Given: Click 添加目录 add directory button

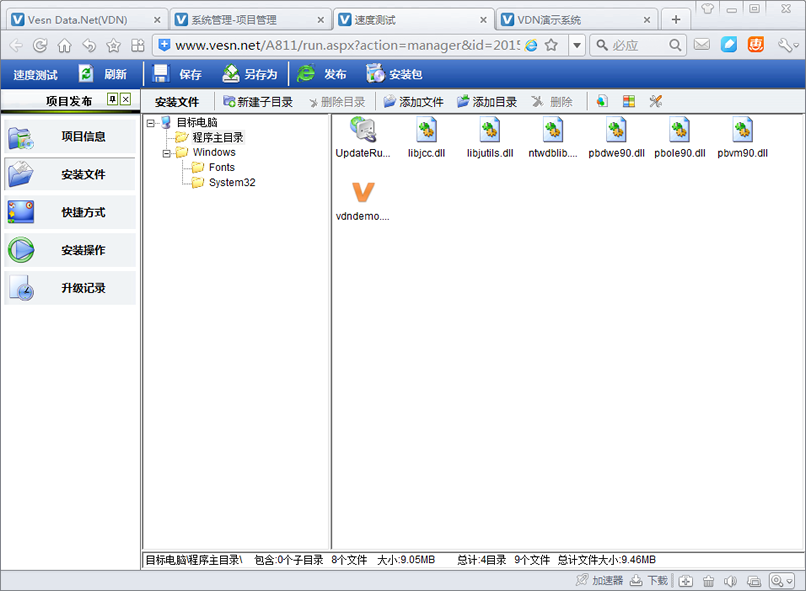Looking at the screenshot, I should (487, 102).
